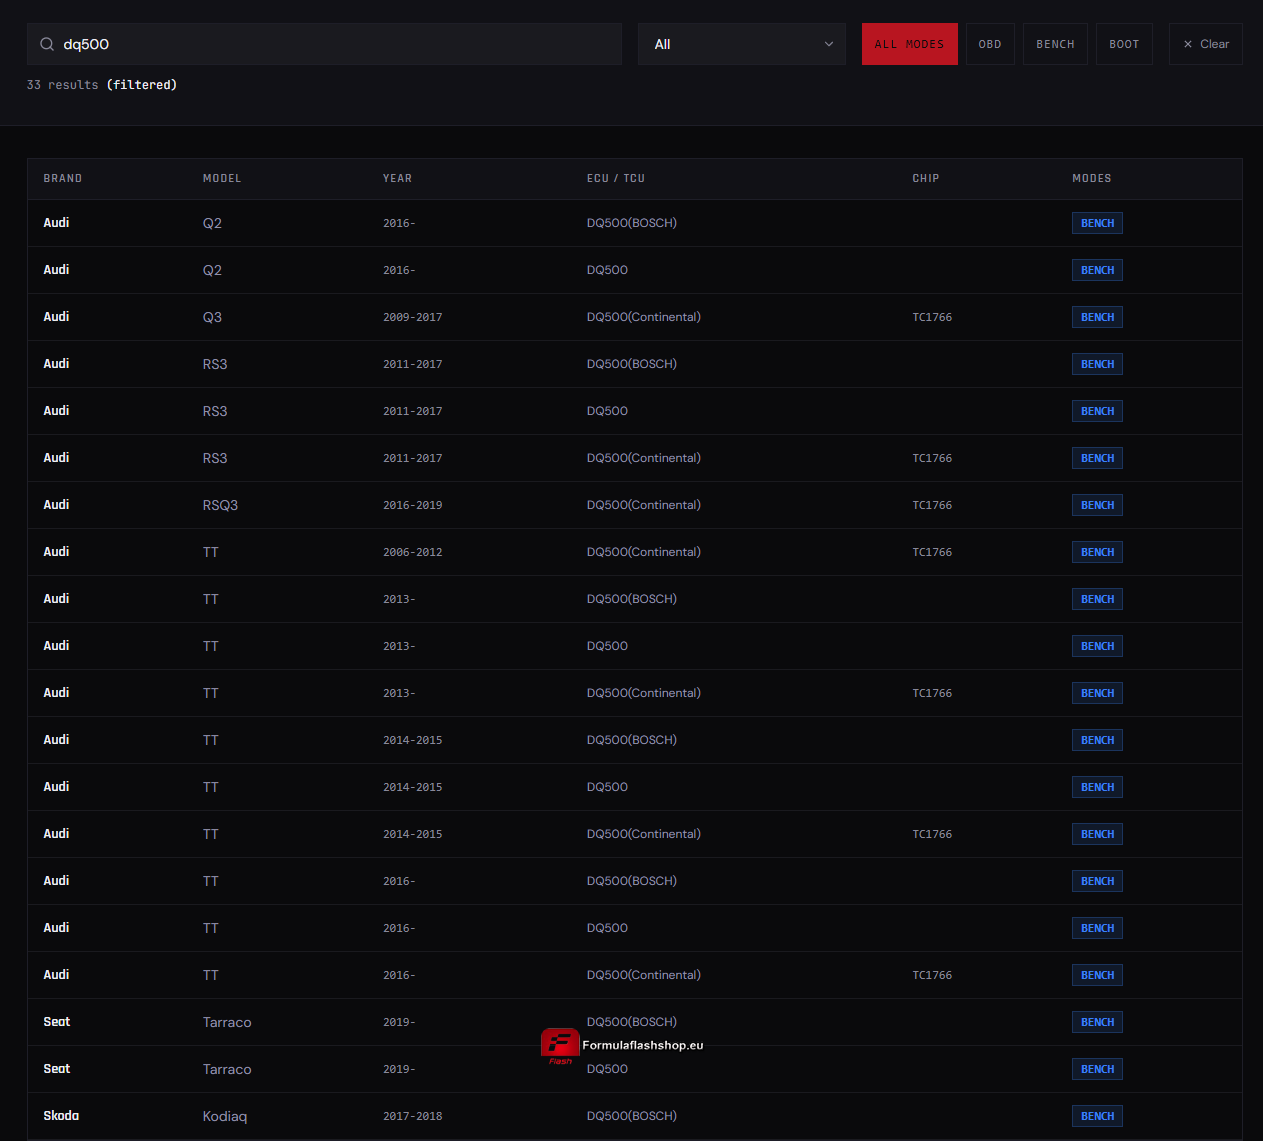
Task: Click the search field containing dq500
Action: coord(324,44)
